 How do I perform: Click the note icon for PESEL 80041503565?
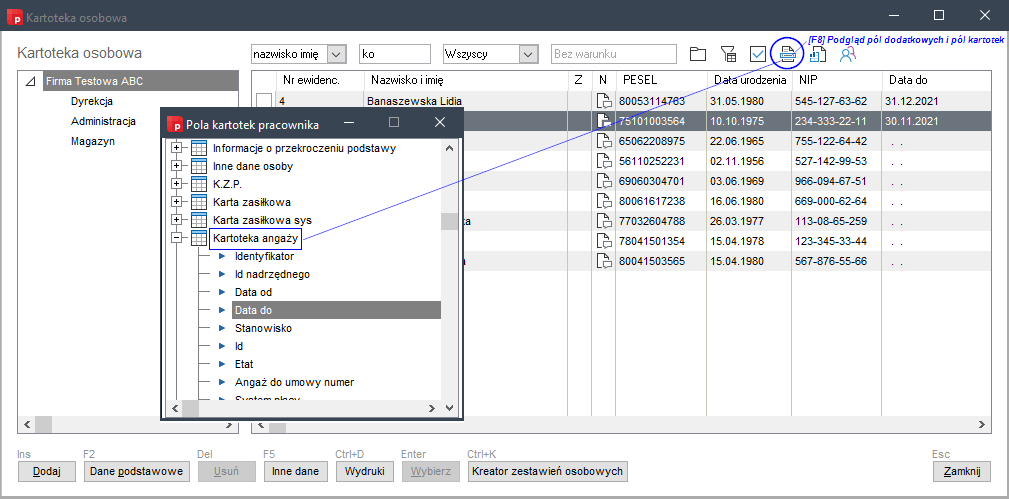[604, 261]
